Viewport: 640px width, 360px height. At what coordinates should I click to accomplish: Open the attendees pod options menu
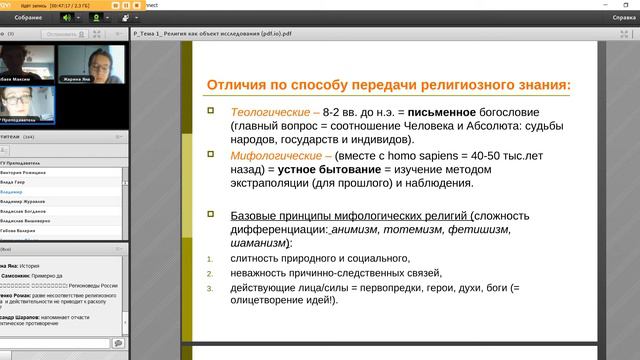tap(119, 137)
